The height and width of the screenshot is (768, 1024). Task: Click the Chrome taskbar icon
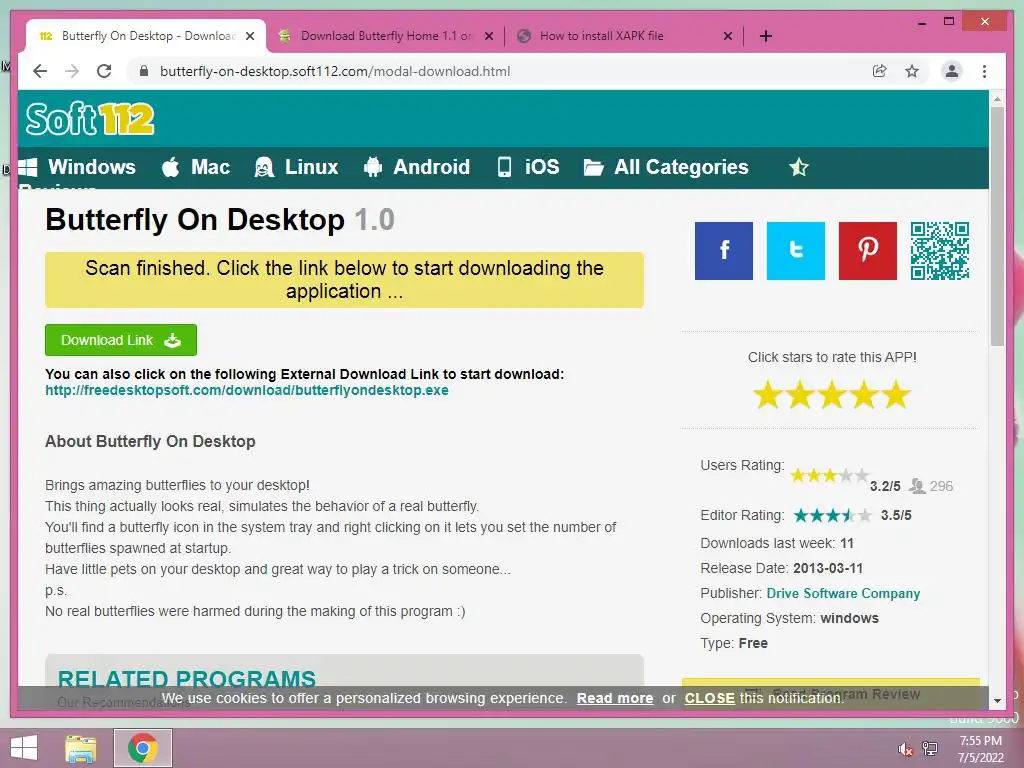point(143,748)
